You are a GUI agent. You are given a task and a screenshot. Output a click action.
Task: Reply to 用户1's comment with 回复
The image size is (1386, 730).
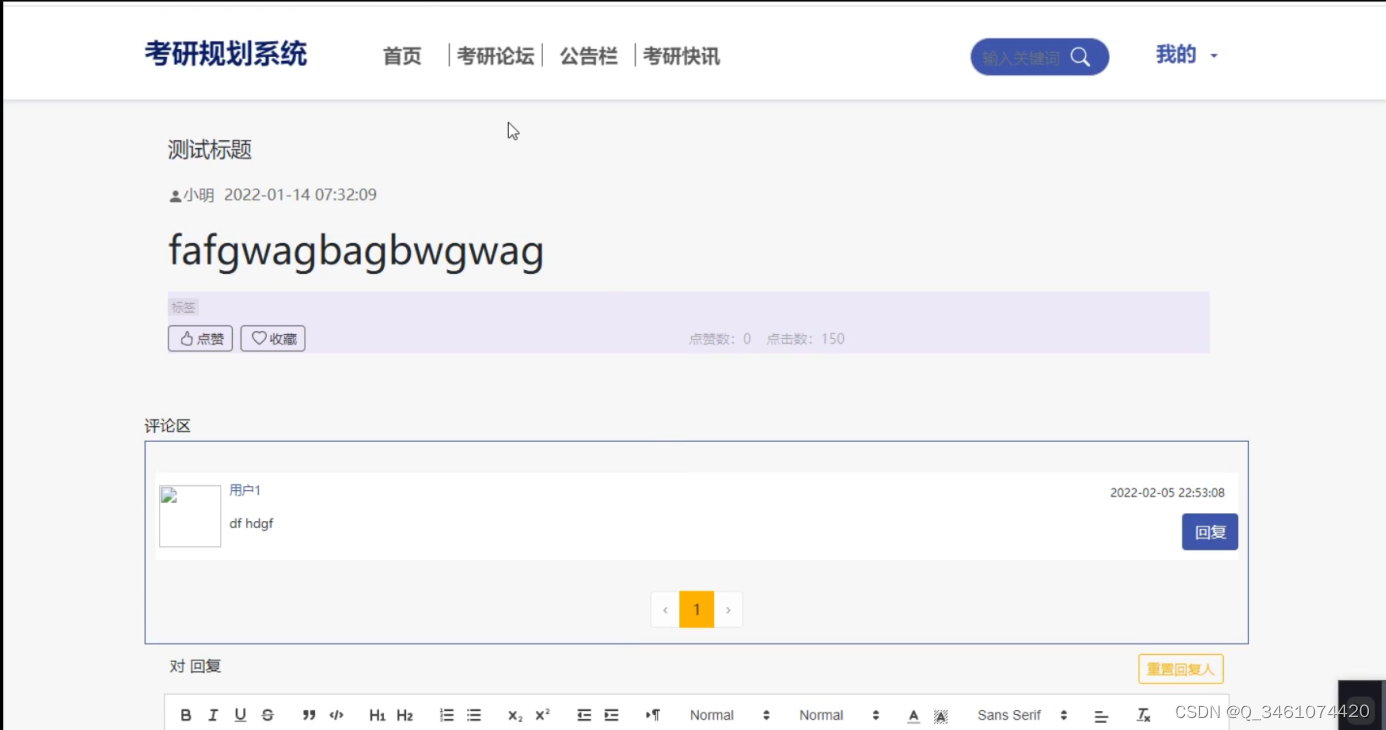pos(1210,532)
